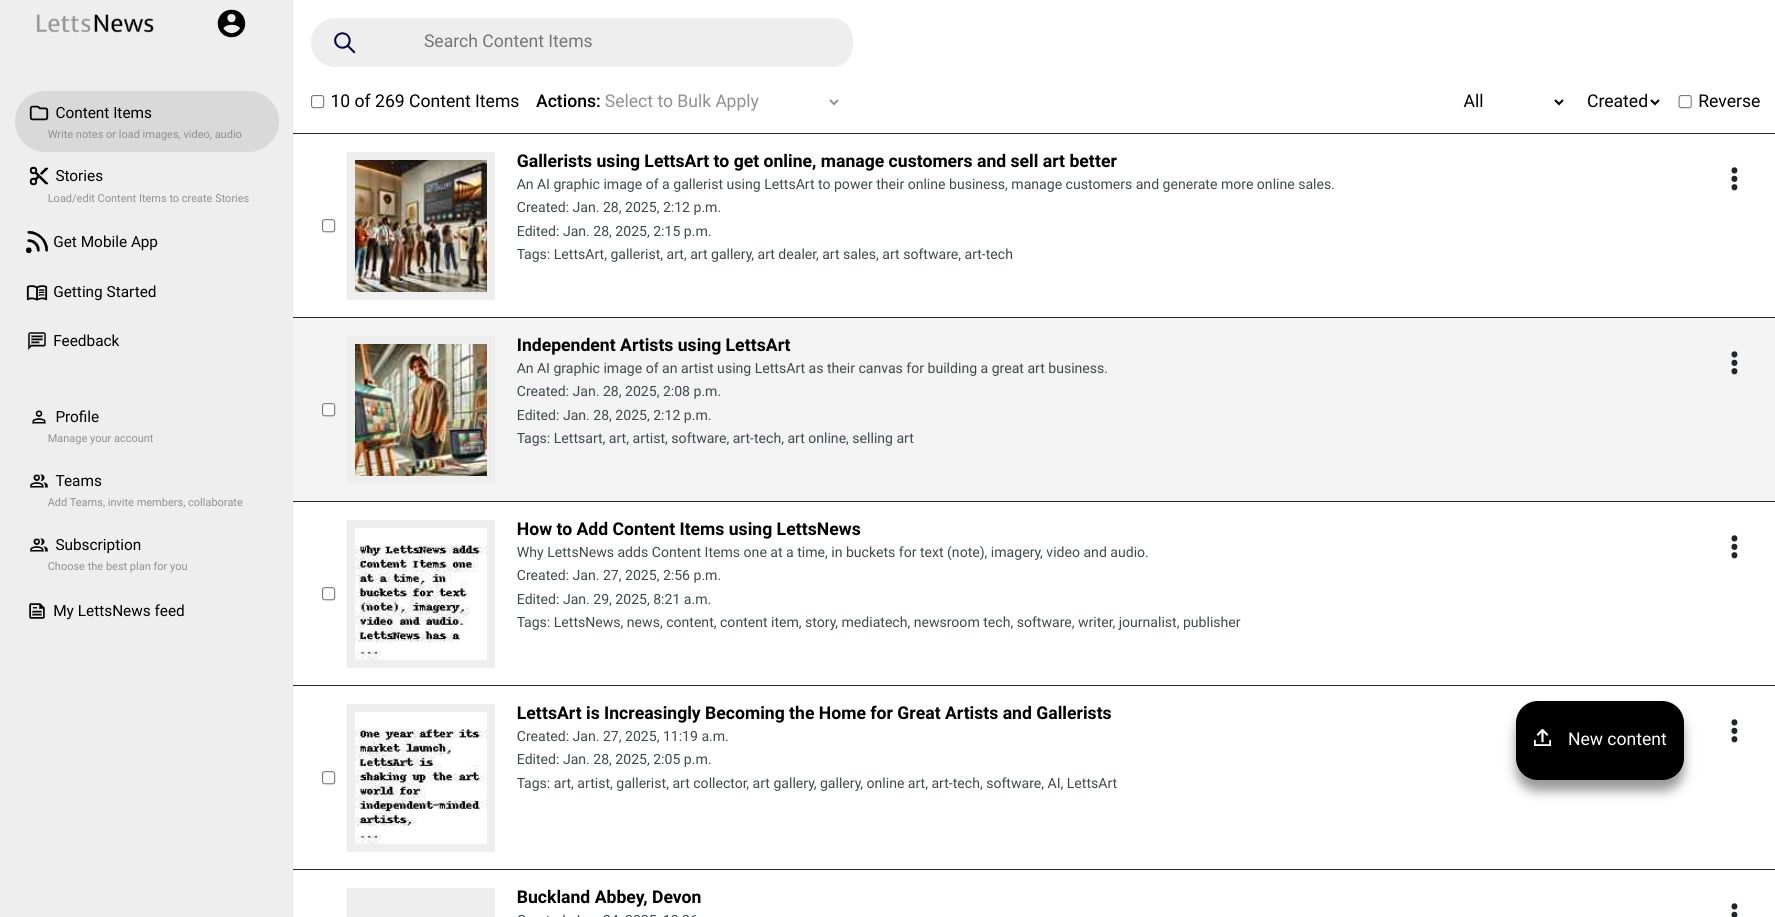
Task: Select the How to Add Content Items checkbox
Action: (328, 594)
